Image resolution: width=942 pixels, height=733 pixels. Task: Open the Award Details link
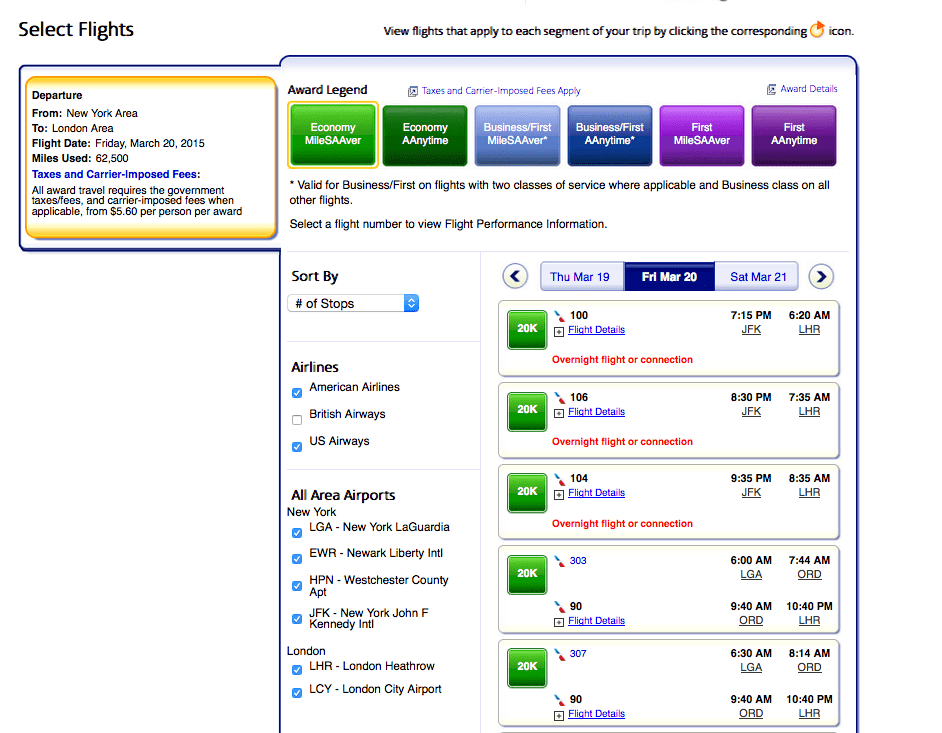tap(809, 89)
